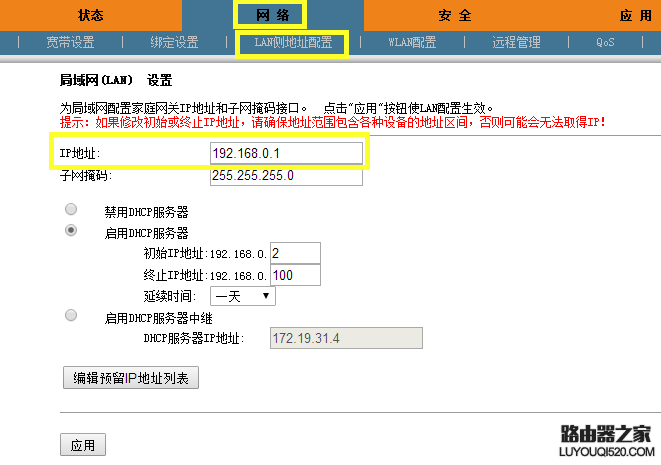Open the 状态 top tab
The image size is (661, 465).
pos(91,15)
